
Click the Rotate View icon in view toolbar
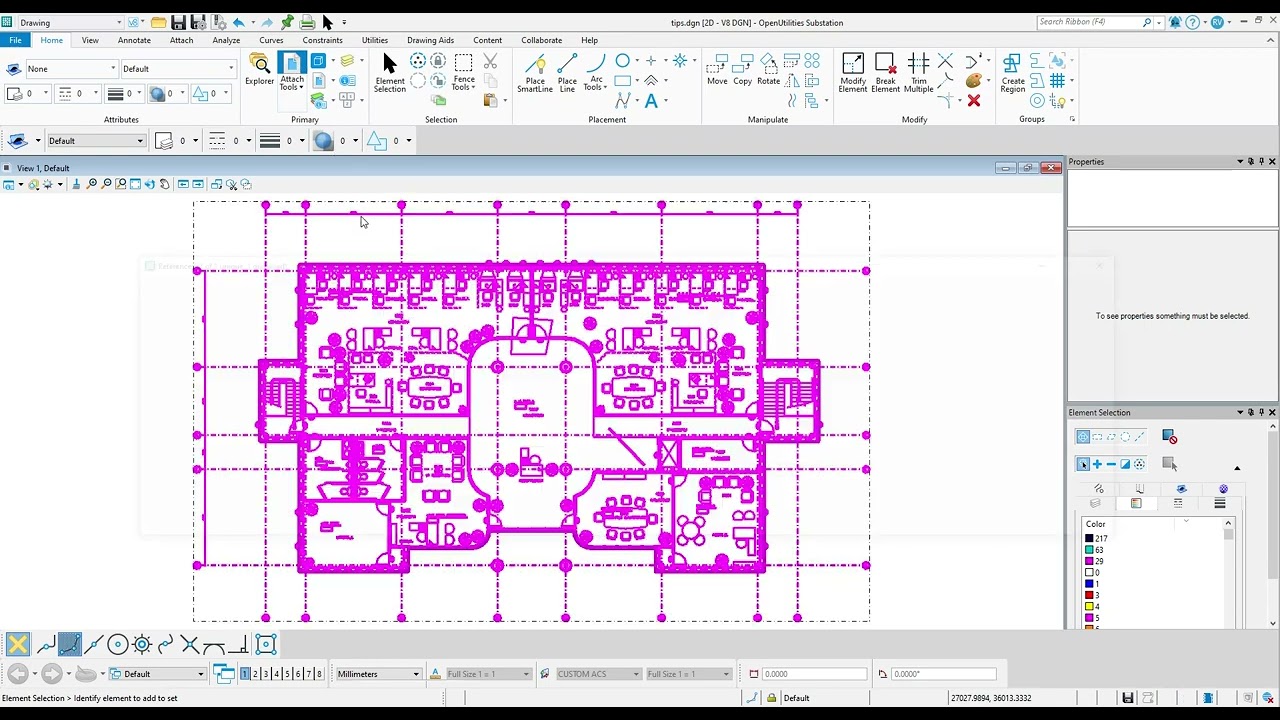150,184
